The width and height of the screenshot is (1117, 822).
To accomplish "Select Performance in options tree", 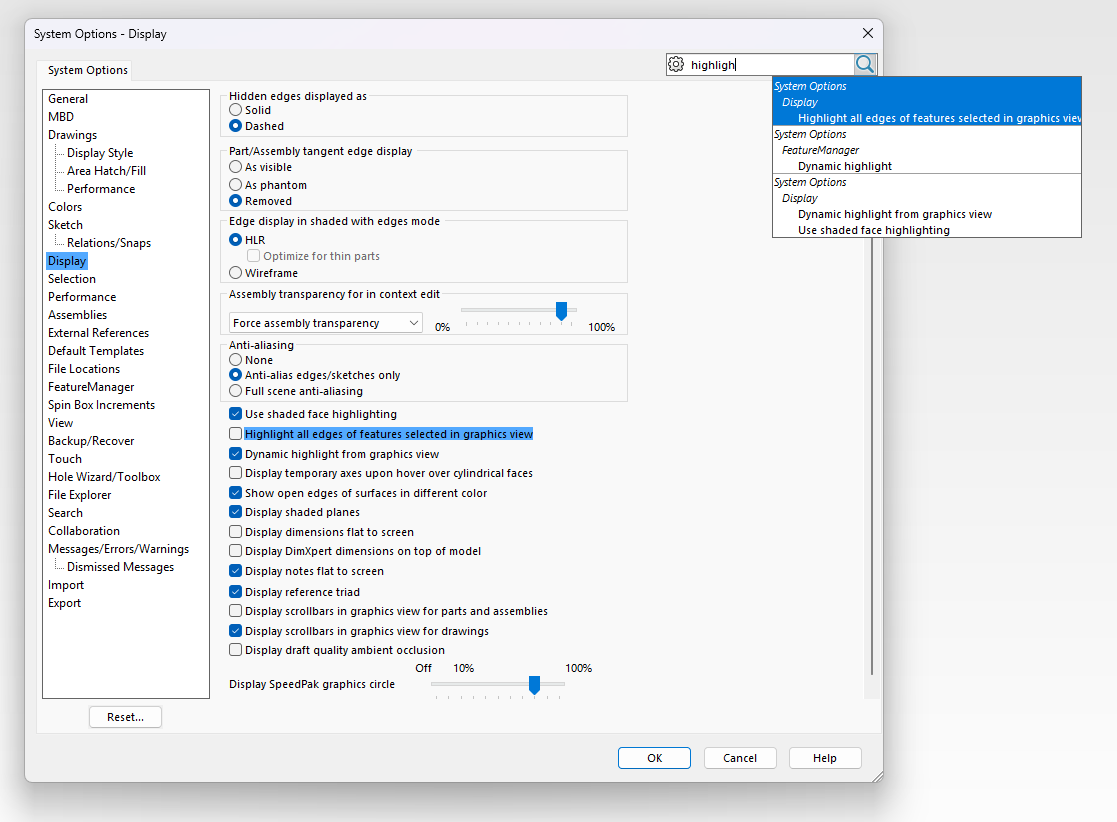I will pyautogui.click(x=82, y=297).
